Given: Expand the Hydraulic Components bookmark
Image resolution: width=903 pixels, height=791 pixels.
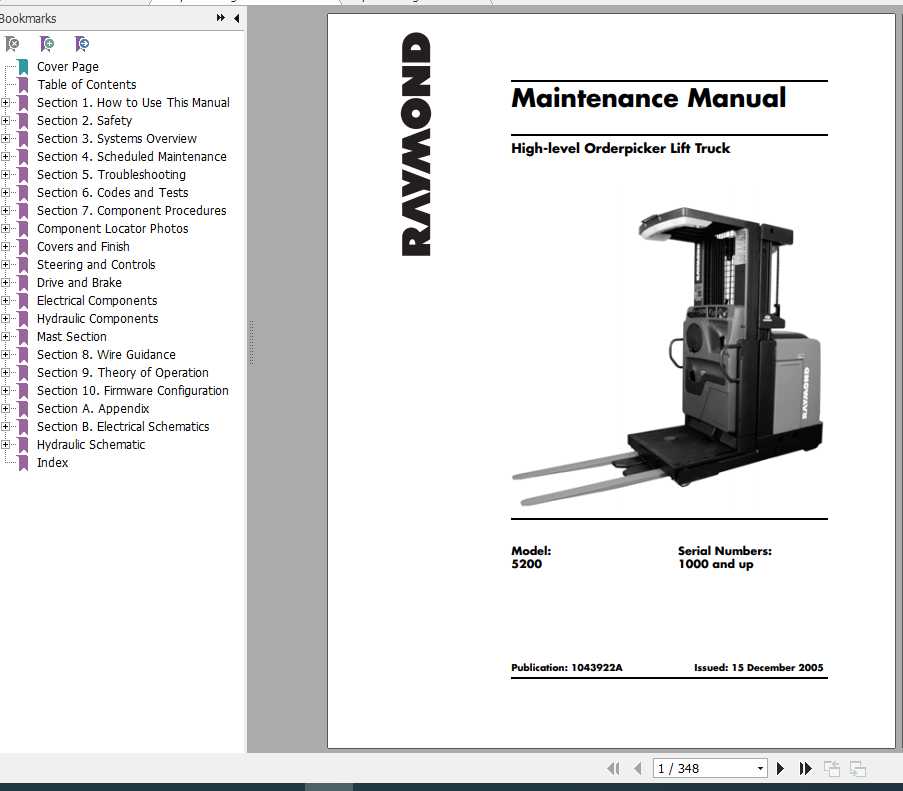Looking at the screenshot, I should [5, 319].
